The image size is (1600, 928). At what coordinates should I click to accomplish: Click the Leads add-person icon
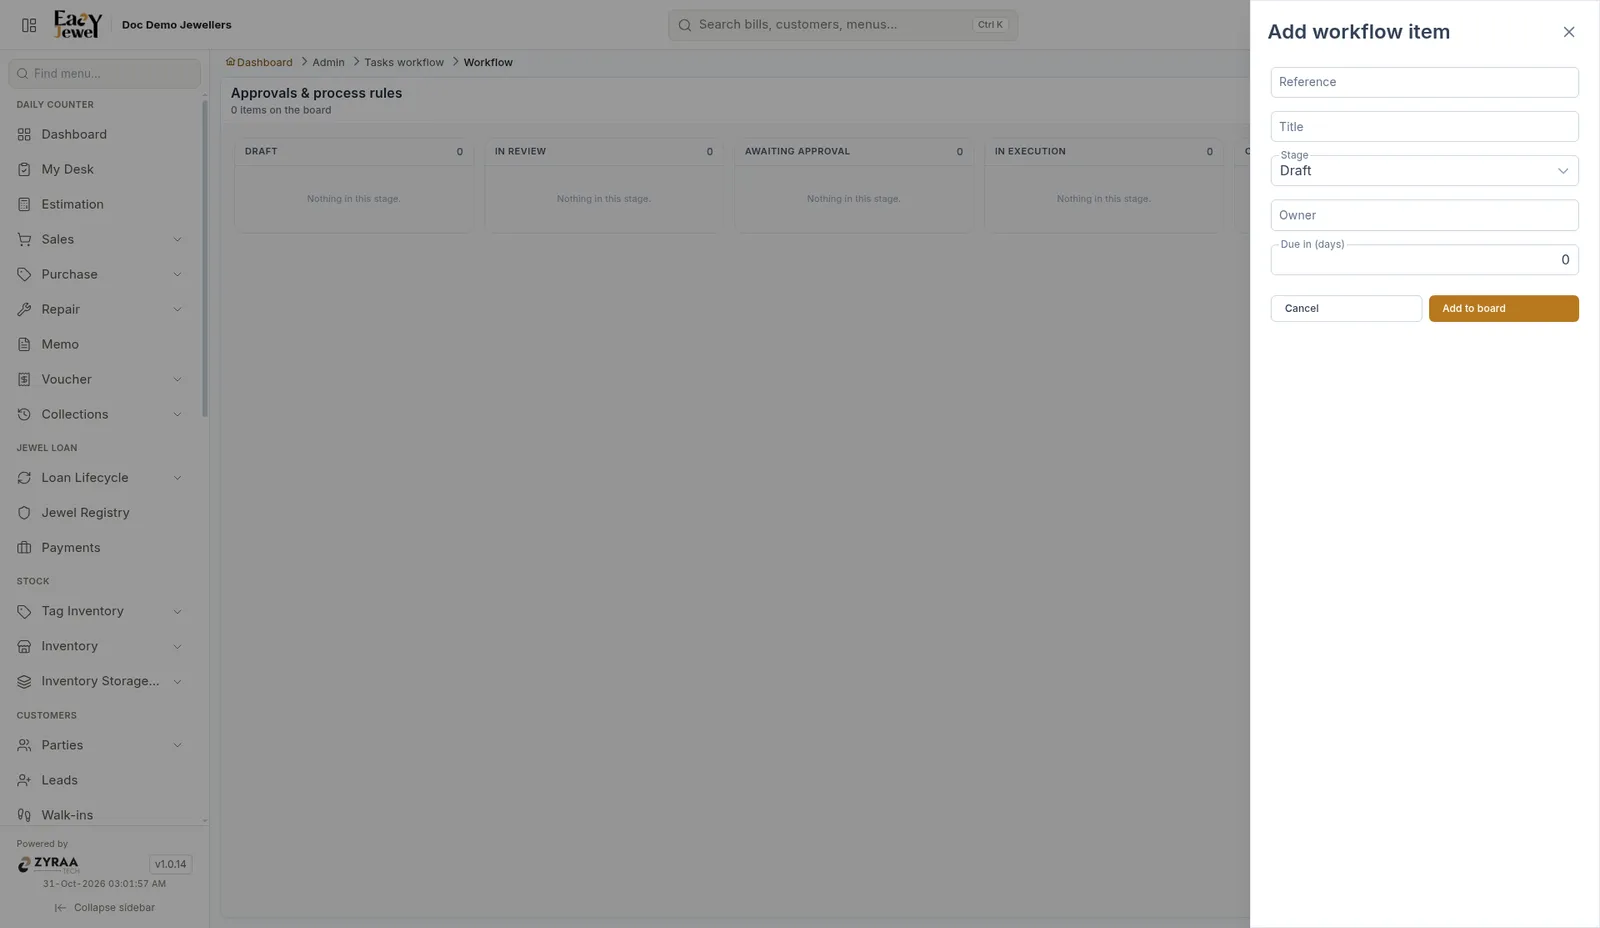click(x=24, y=780)
